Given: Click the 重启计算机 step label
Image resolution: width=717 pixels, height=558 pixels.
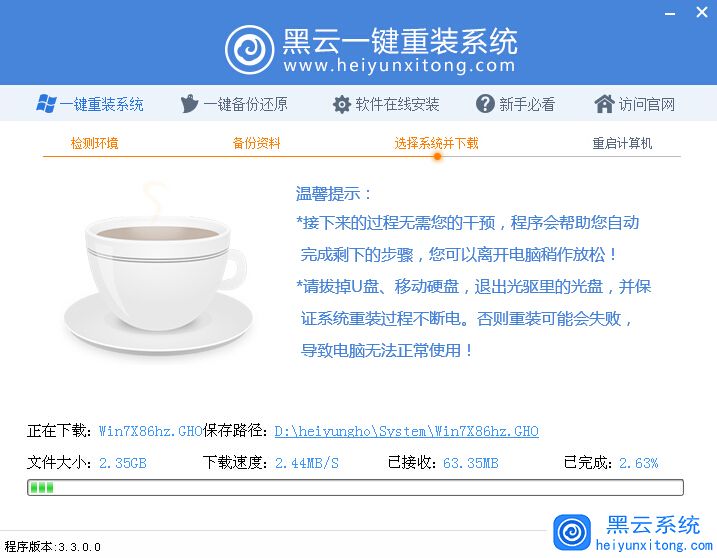Looking at the screenshot, I should [622, 143].
